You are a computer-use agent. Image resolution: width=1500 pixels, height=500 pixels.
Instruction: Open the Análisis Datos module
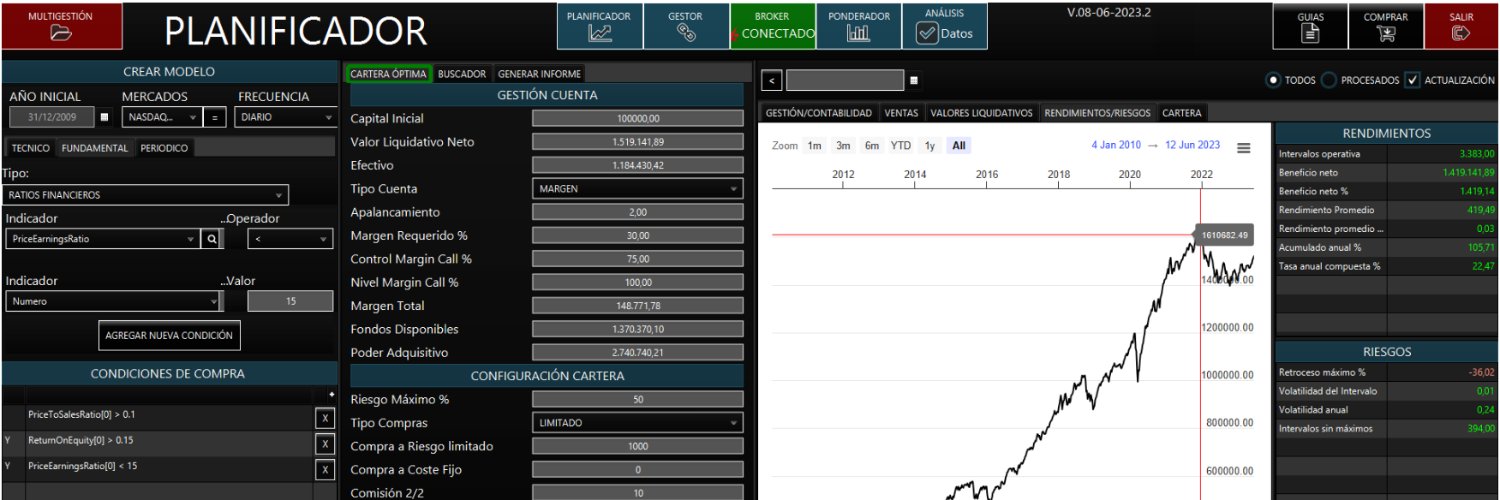click(944, 26)
